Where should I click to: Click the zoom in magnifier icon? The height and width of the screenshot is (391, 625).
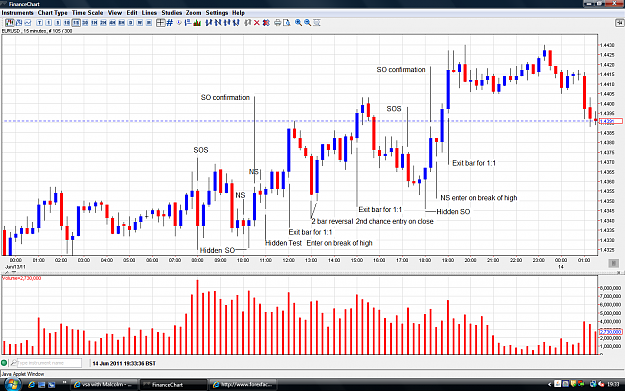coord(299,23)
